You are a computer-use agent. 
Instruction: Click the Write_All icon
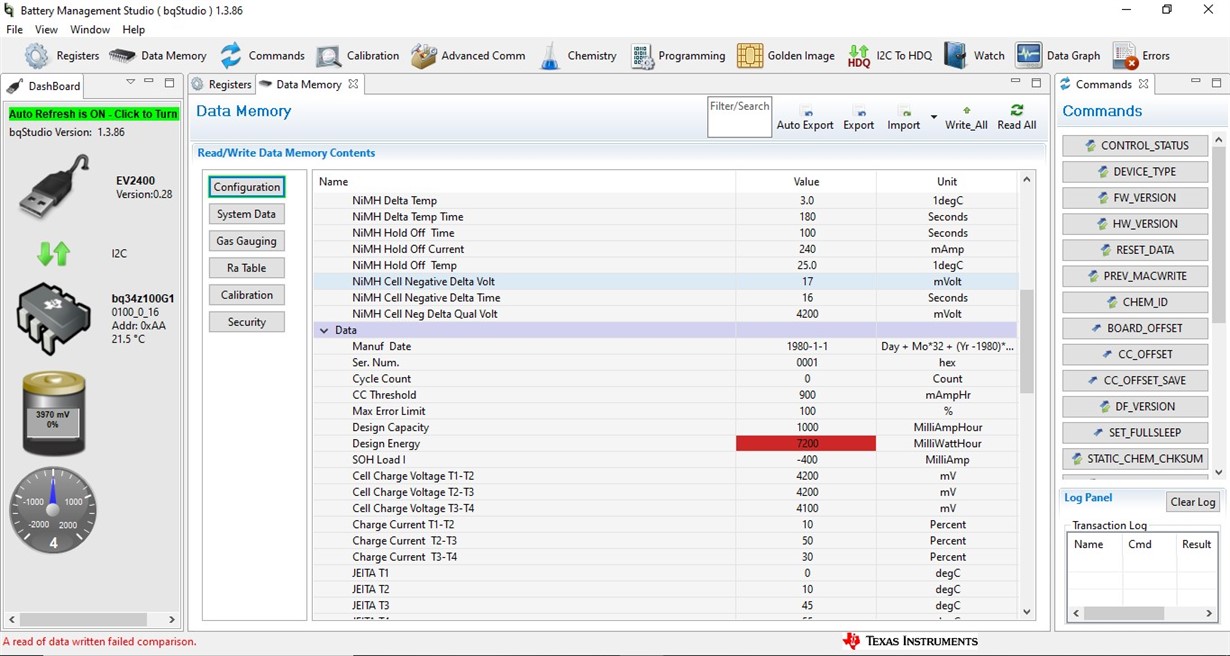click(966, 118)
